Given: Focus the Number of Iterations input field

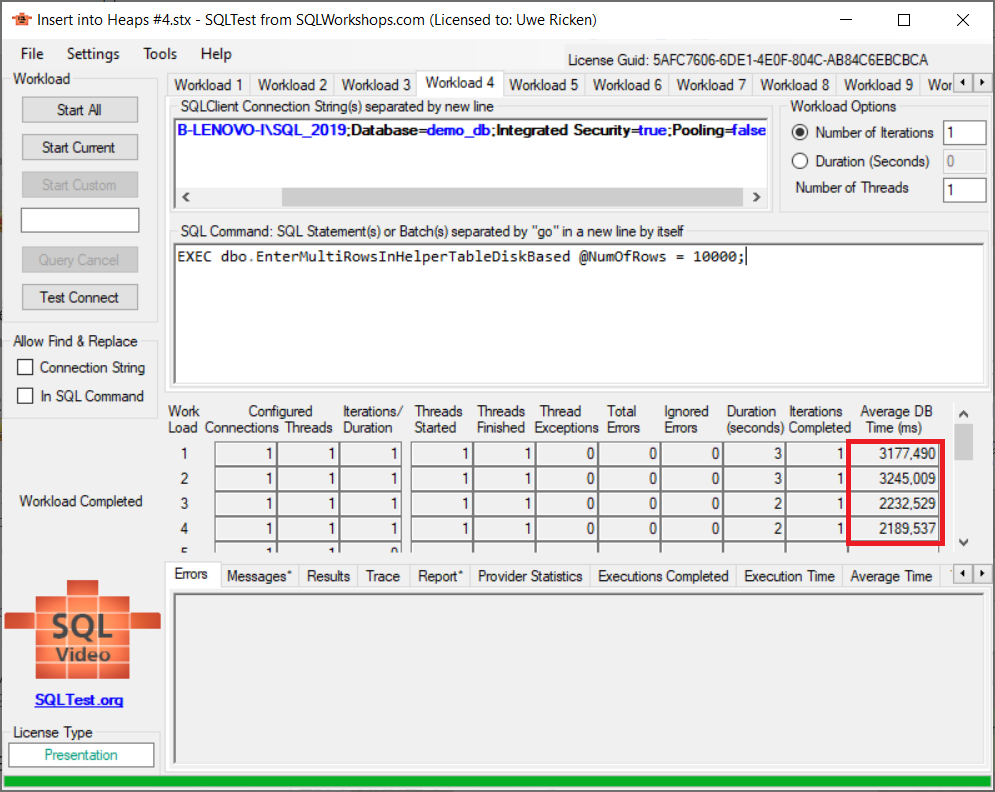Looking at the screenshot, I should pos(964,133).
